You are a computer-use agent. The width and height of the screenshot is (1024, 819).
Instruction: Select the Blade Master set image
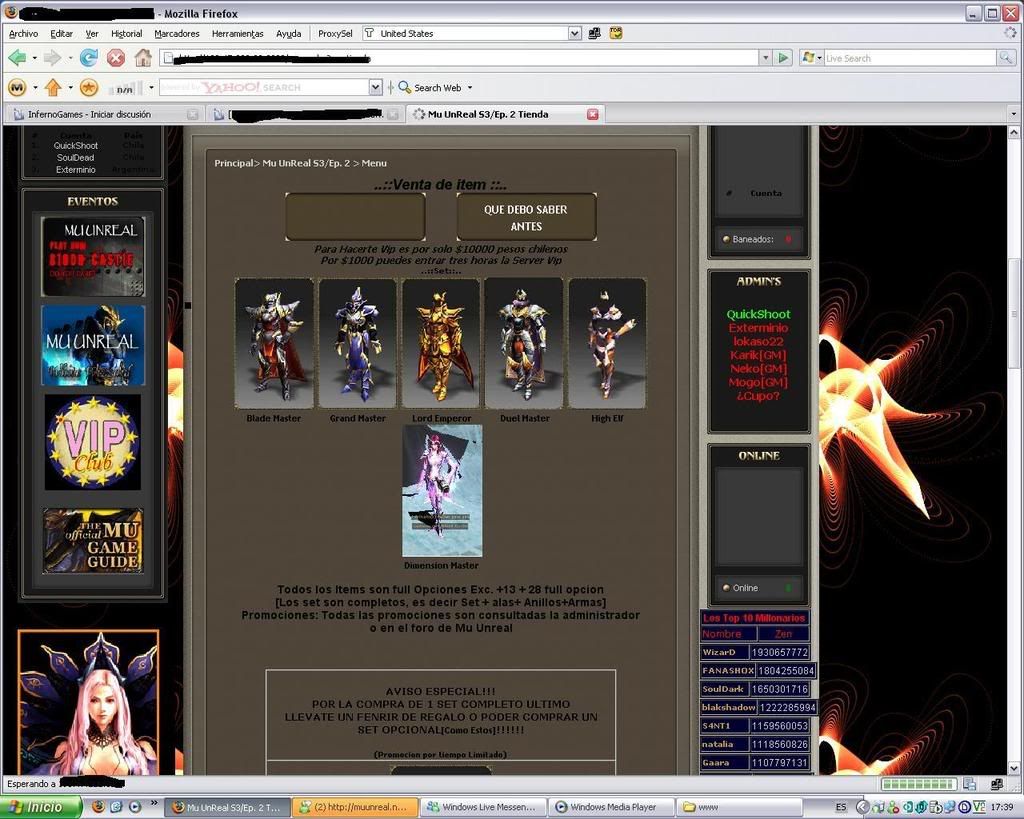pos(274,344)
